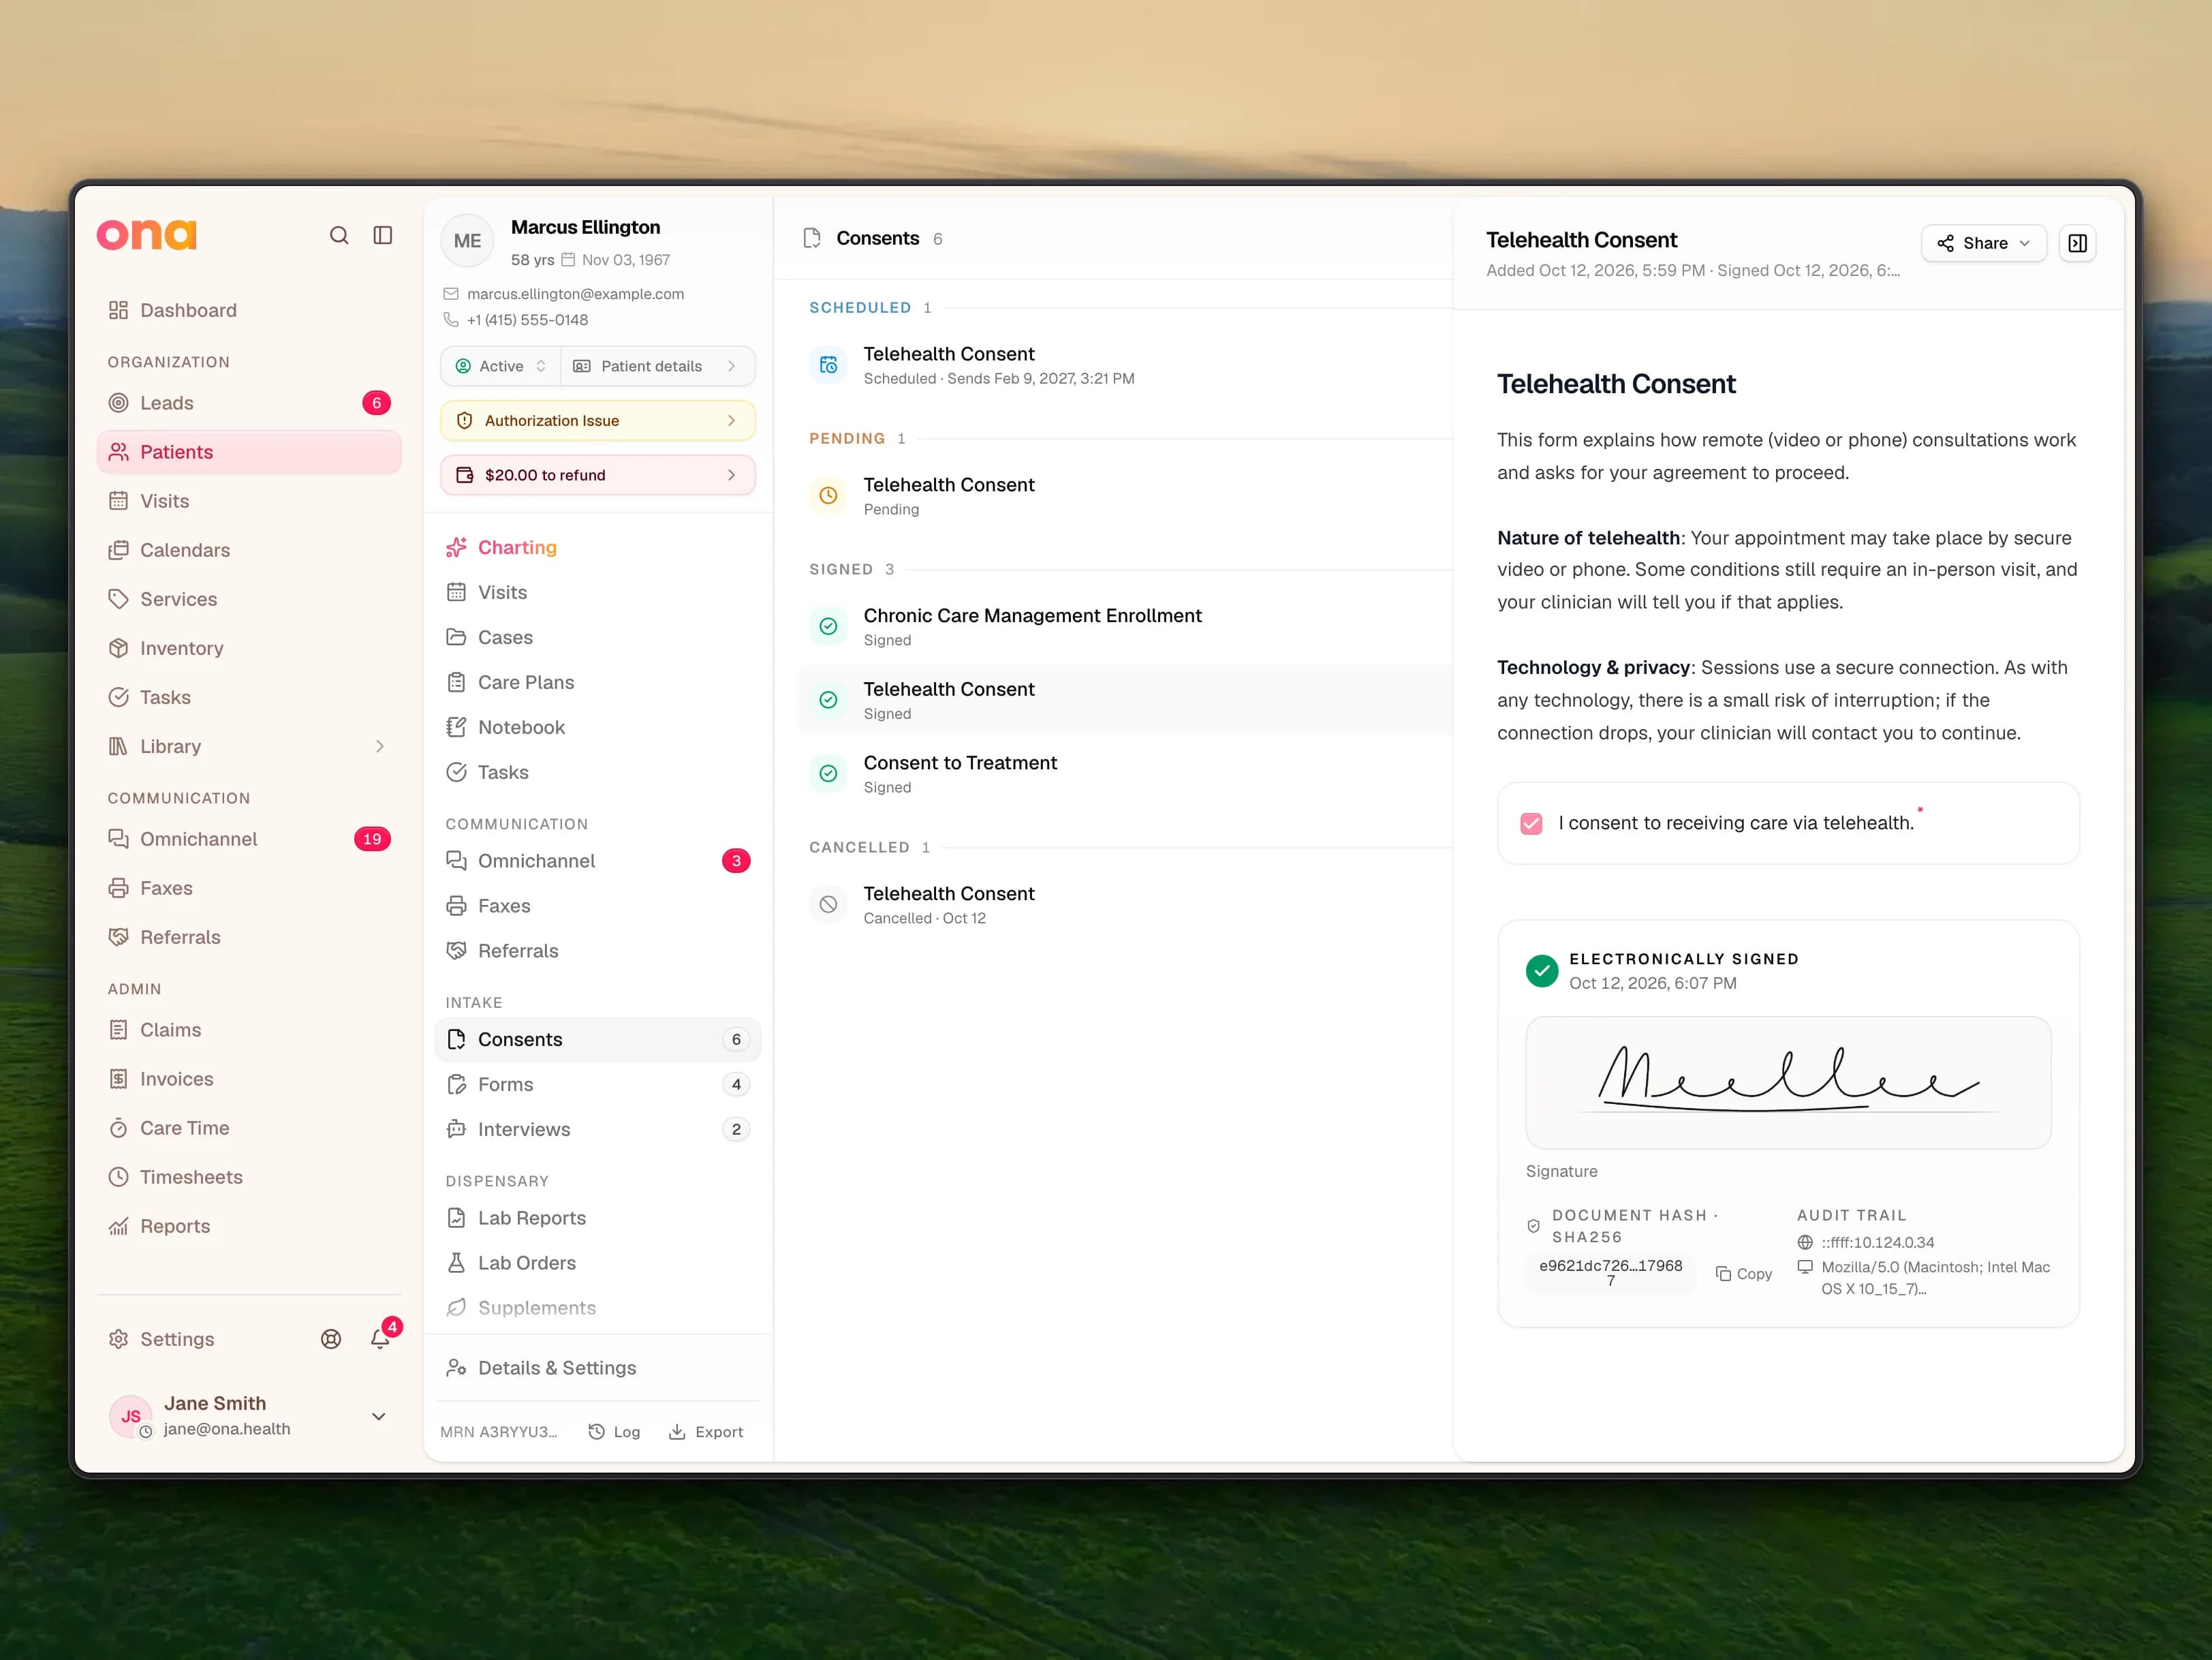This screenshot has height=1660, width=2212.
Task: Click the shield icon next to Document Hash
Action: 1533,1226
